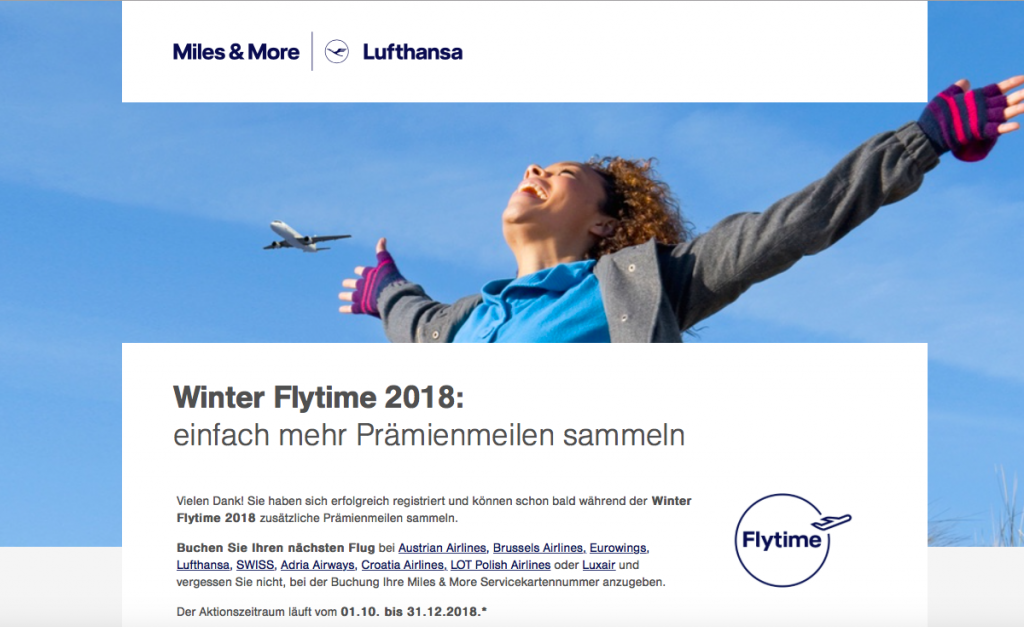Follow the Luxair link
This screenshot has height=627, width=1024.
tap(599, 565)
